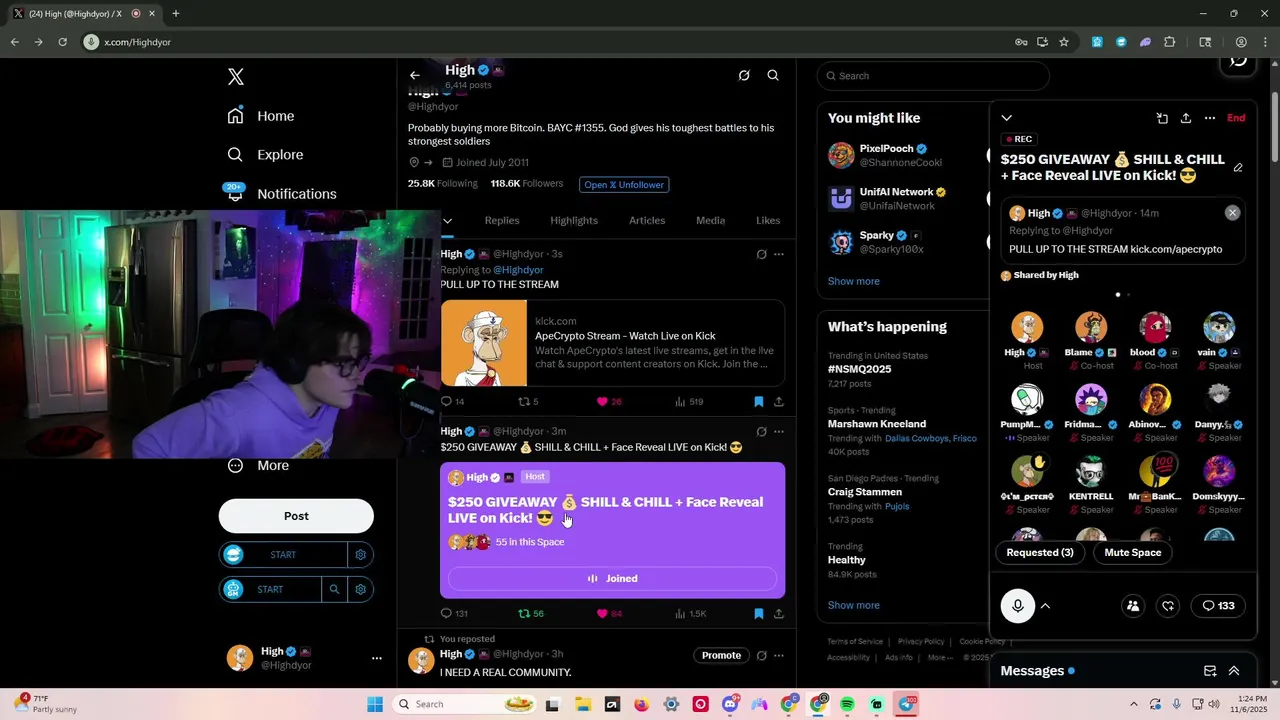Open more options on 3s-old post
The width and height of the screenshot is (1280, 720).
pos(779,254)
